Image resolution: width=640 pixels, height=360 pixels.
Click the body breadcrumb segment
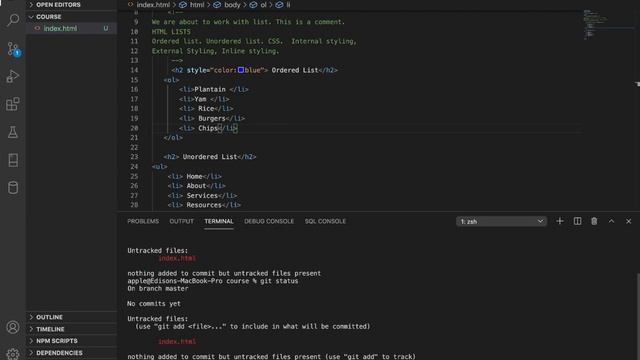232,5
